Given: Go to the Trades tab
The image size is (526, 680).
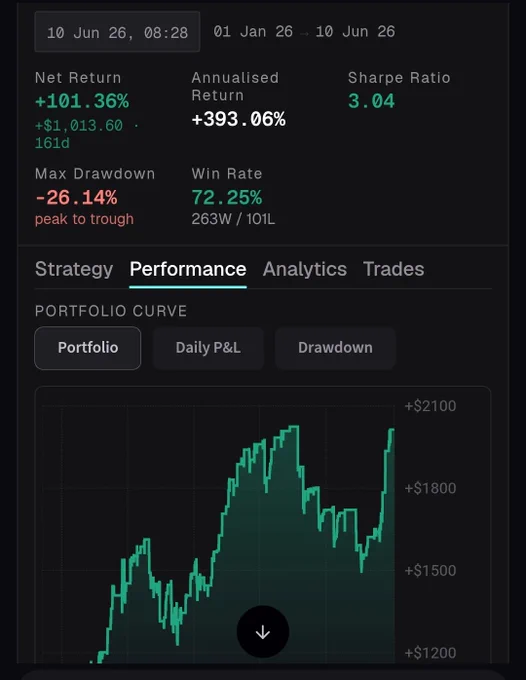Looking at the screenshot, I should [x=393, y=269].
